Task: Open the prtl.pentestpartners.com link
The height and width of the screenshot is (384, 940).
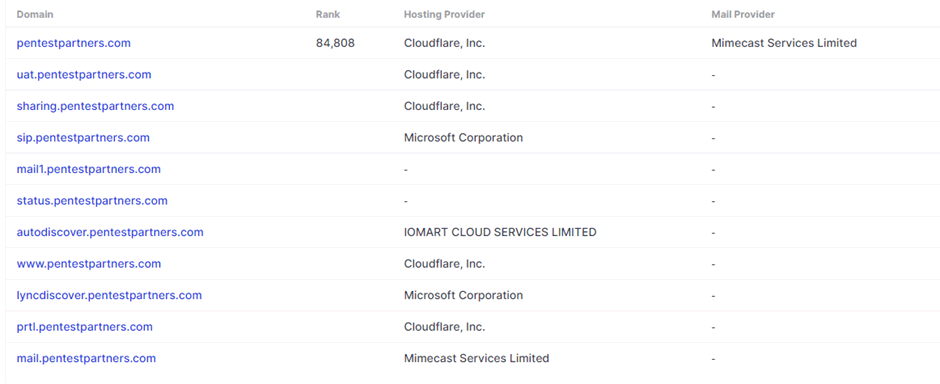Action: (x=85, y=327)
